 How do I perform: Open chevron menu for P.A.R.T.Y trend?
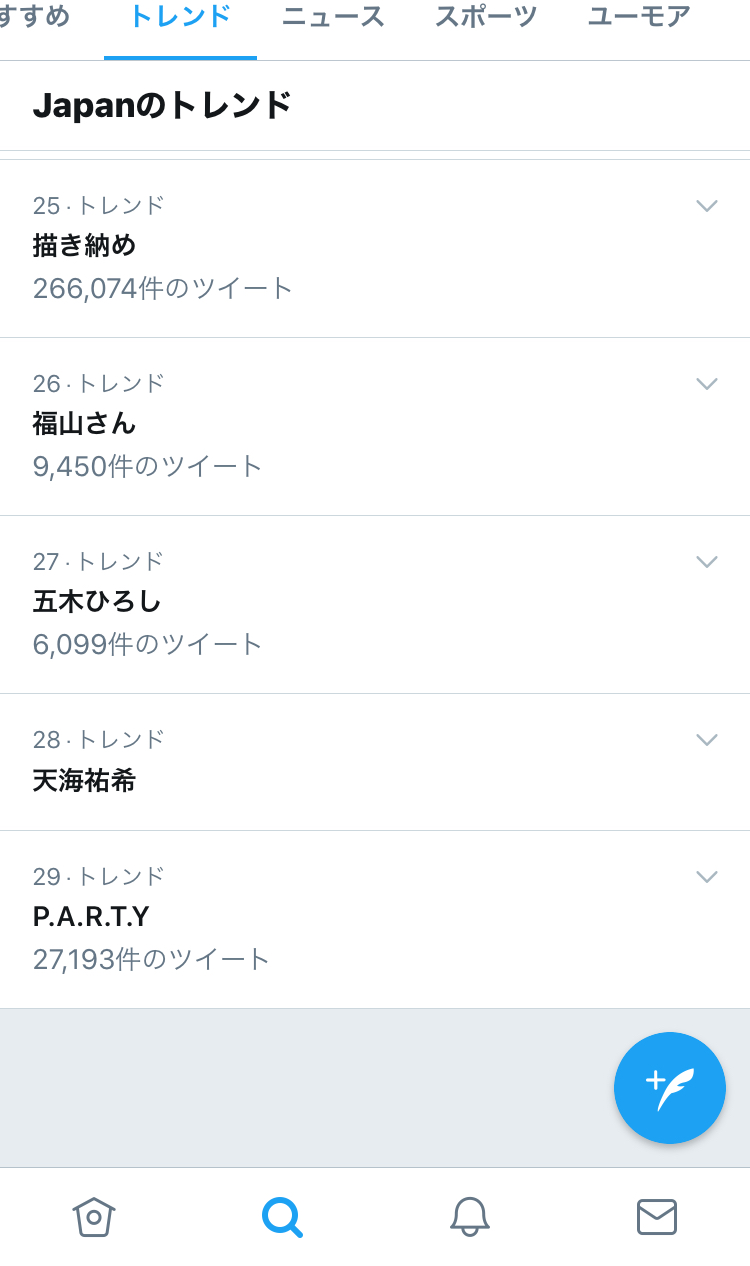click(x=707, y=877)
